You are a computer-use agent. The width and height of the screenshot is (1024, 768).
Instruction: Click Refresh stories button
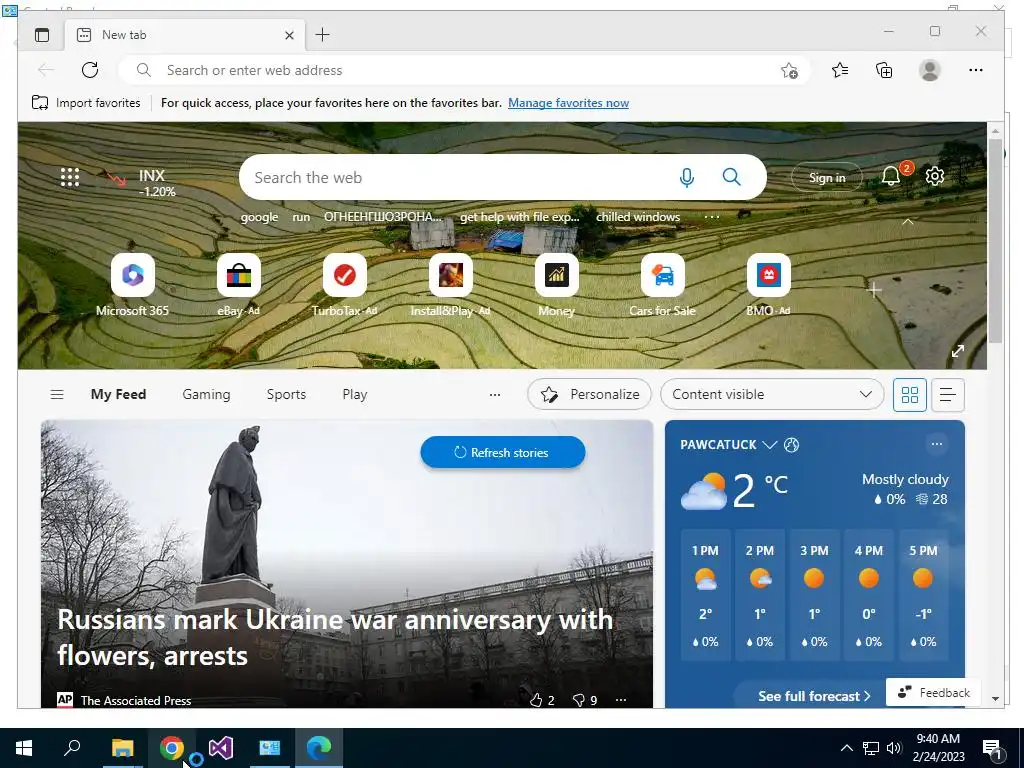click(503, 452)
